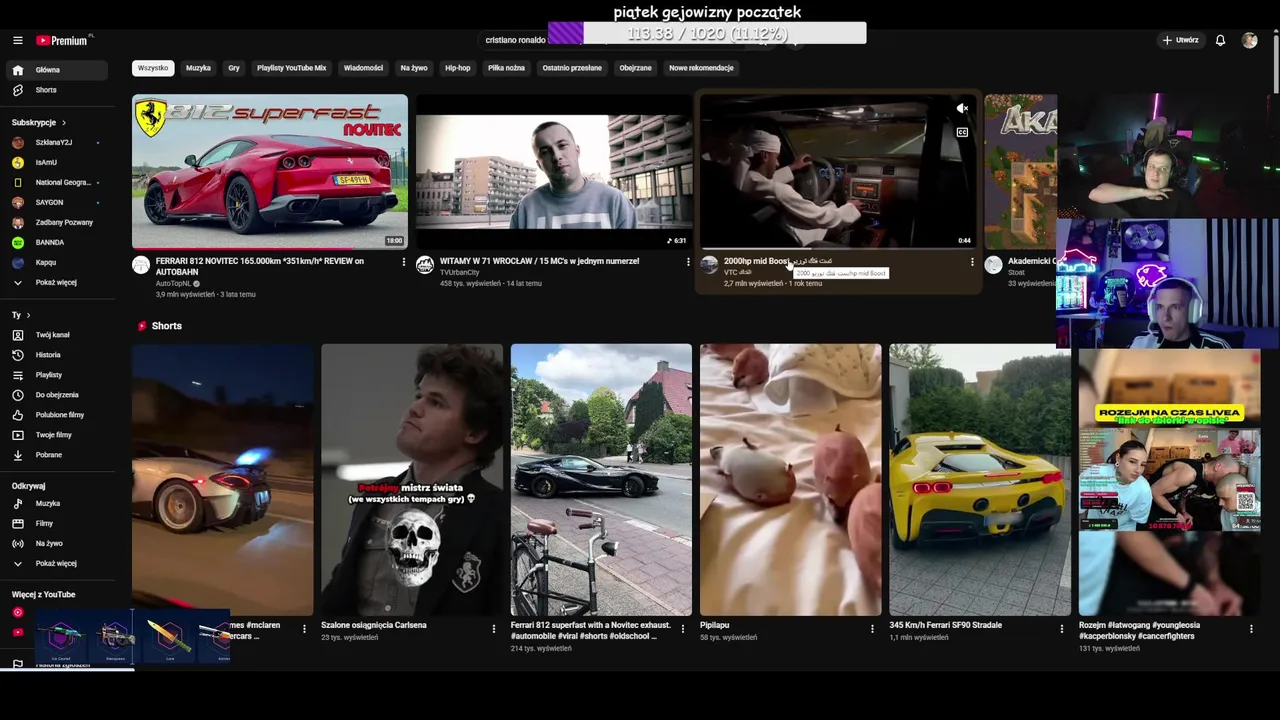Click the Utwórz create button

coord(1180,40)
